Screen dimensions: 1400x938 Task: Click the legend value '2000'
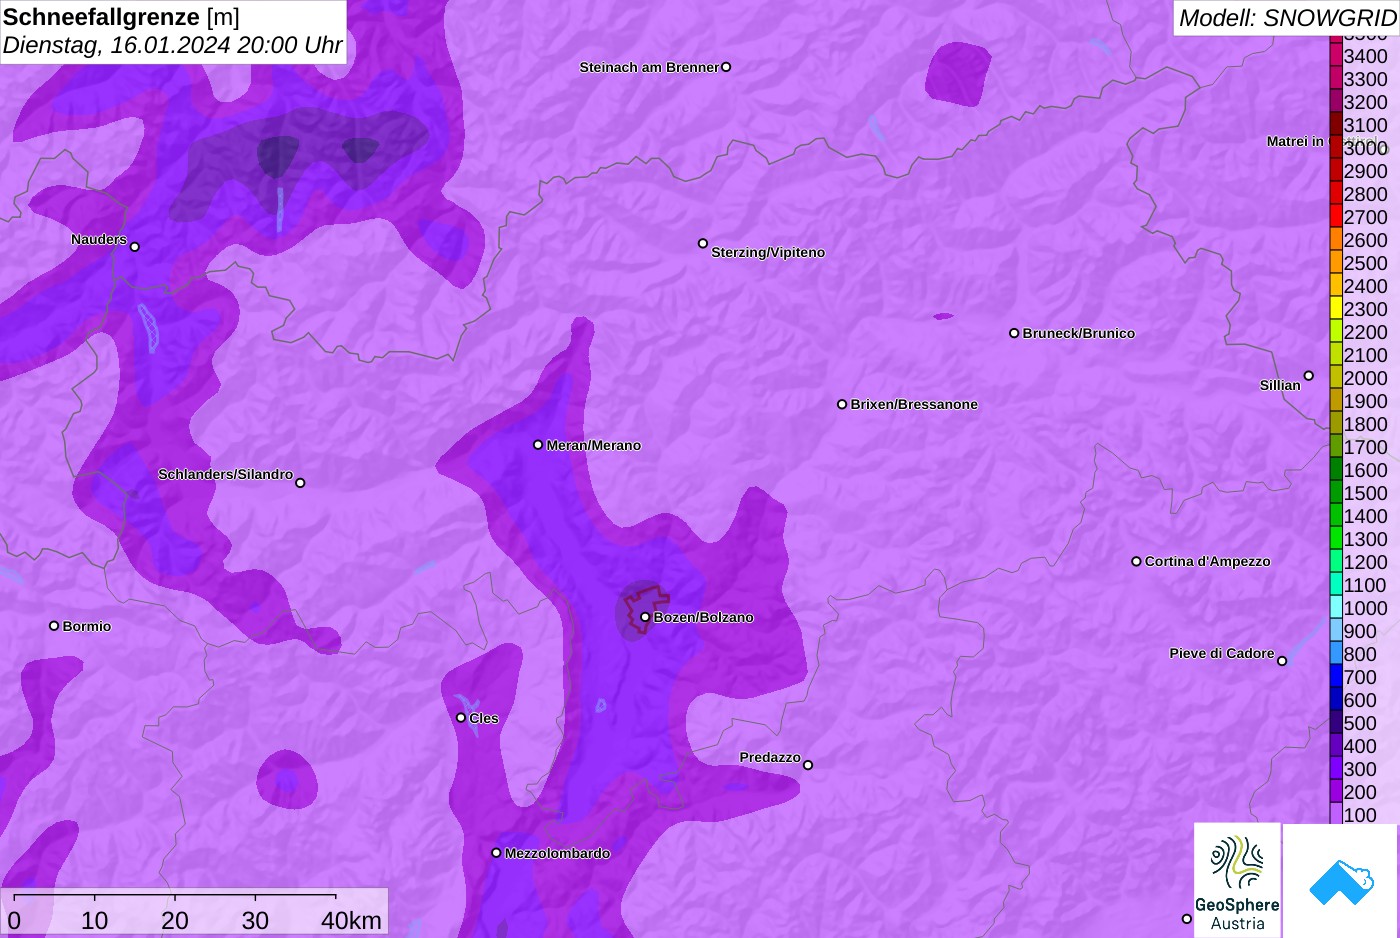click(x=1366, y=378)
